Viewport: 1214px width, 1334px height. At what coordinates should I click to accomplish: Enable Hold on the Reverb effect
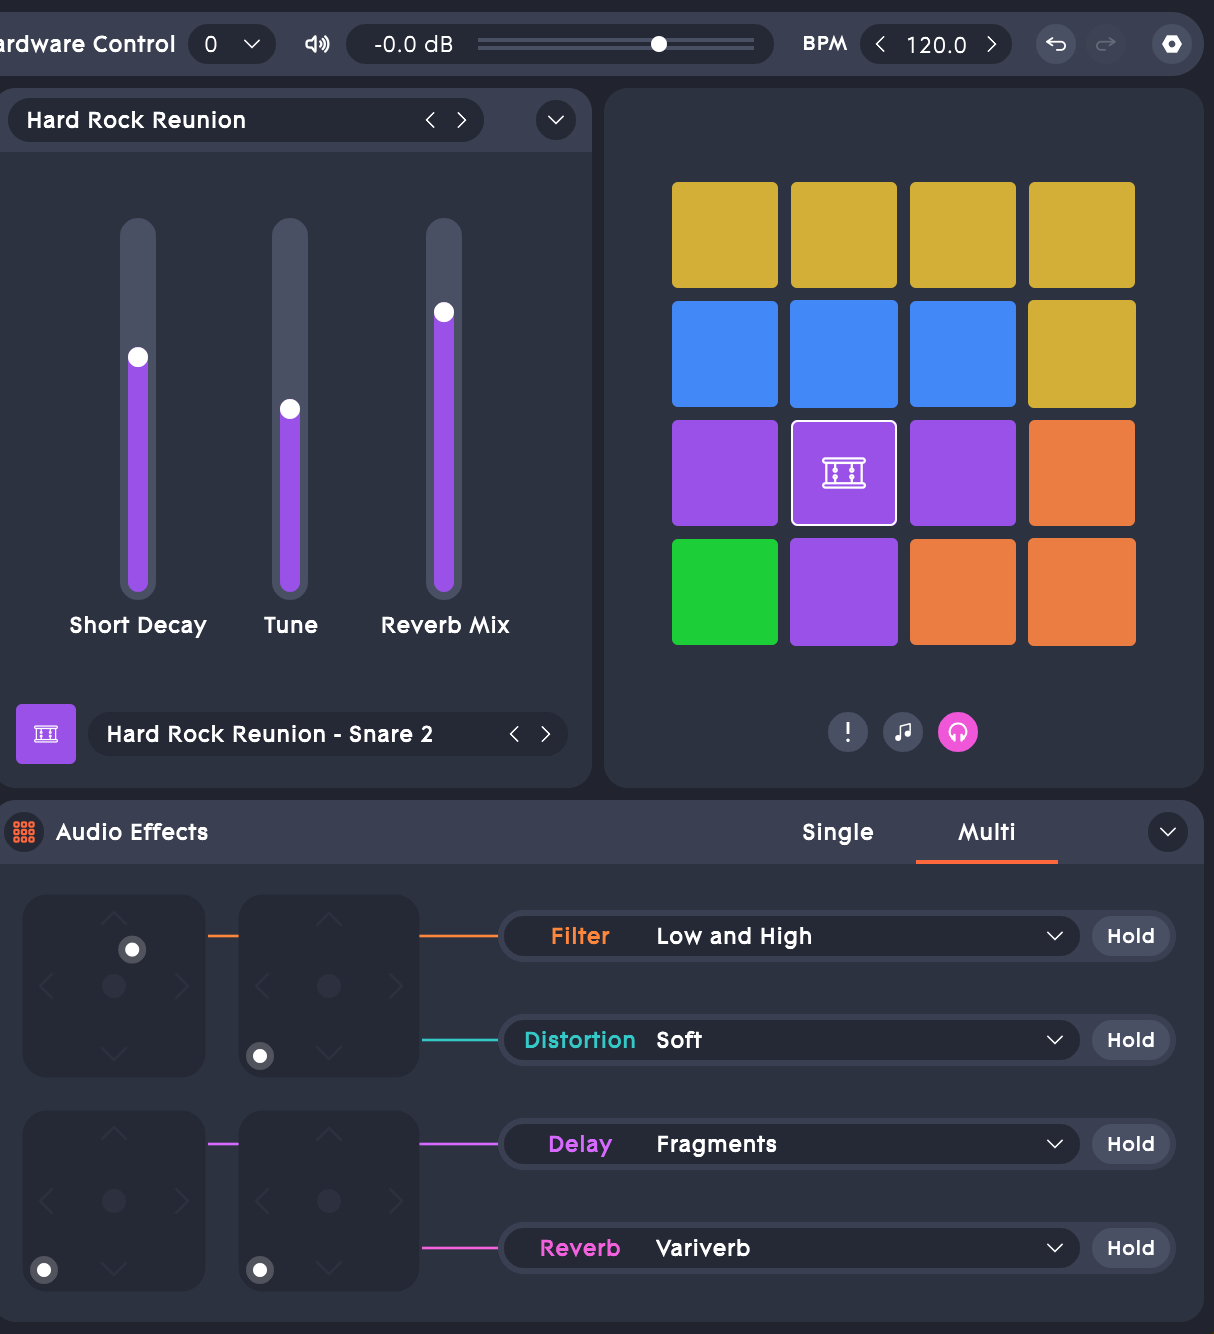1130,1248
